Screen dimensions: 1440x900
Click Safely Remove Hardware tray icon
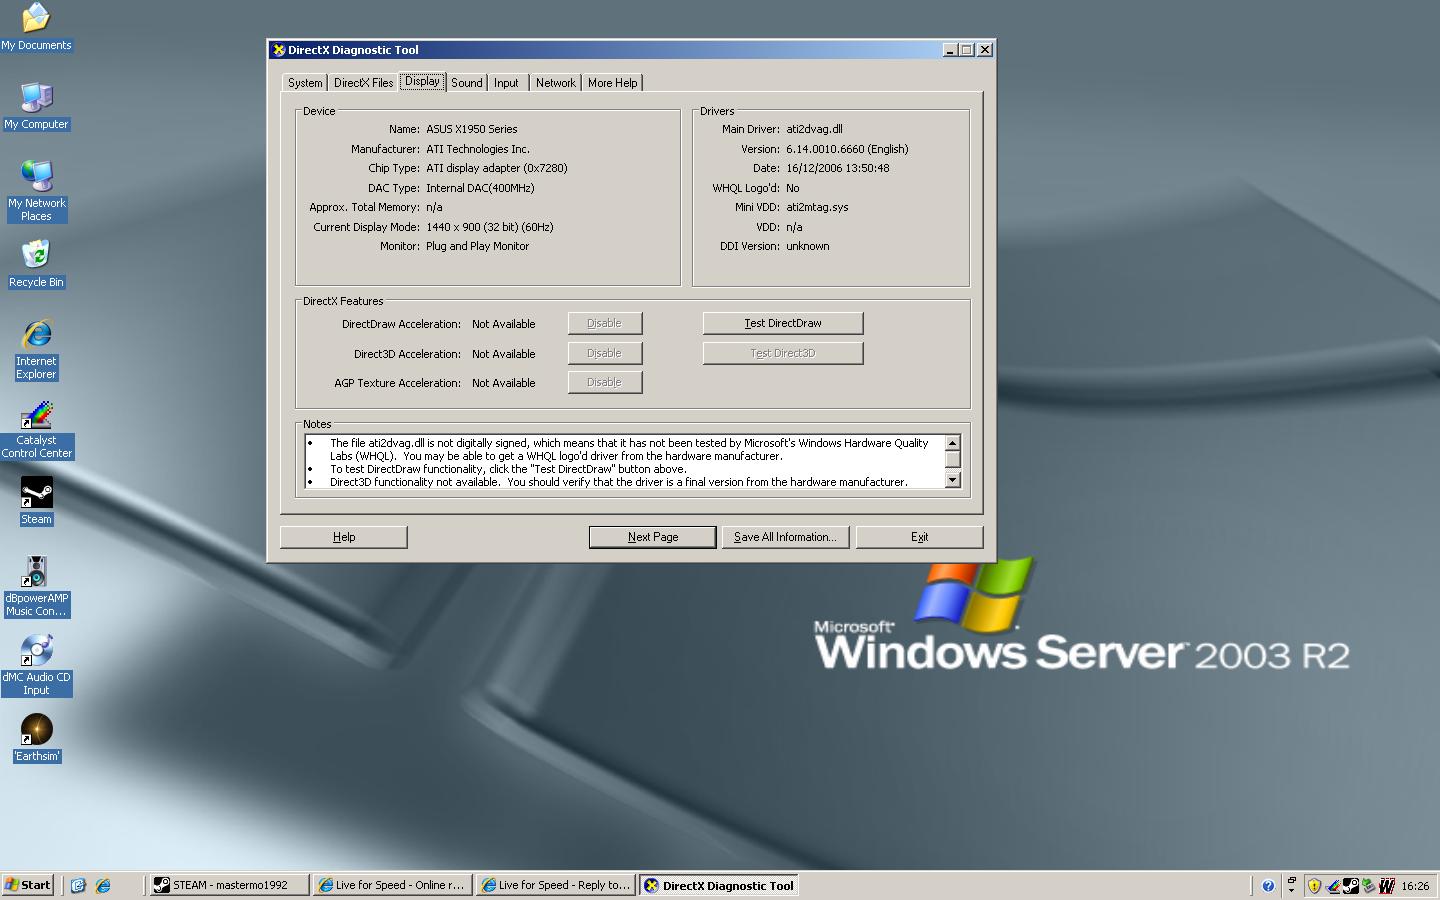[1368, 885]
